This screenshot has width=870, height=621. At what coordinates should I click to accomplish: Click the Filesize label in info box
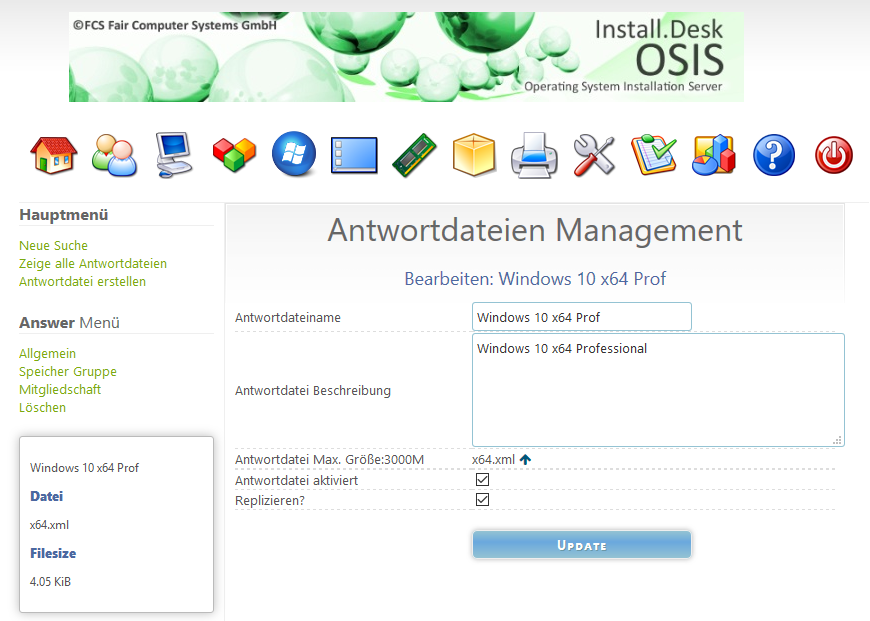click(53, 553)
